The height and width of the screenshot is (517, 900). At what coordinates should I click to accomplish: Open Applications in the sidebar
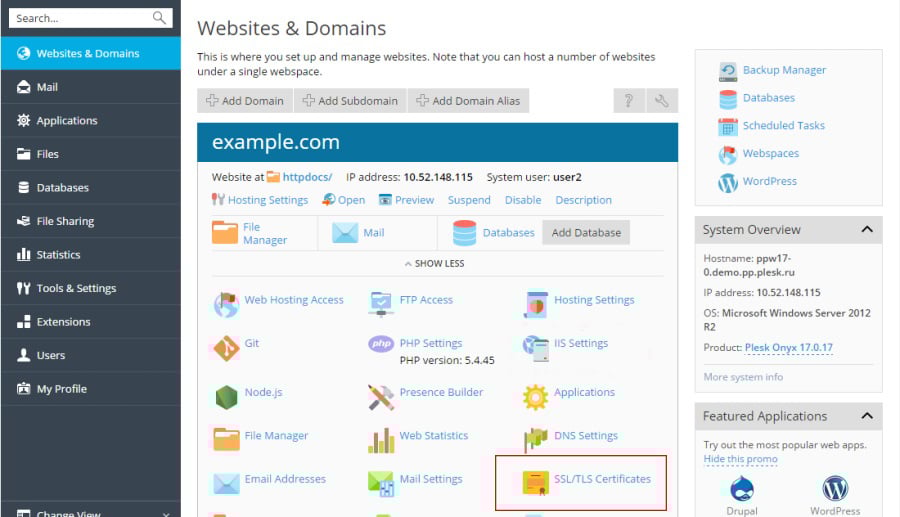click(91, 120)
